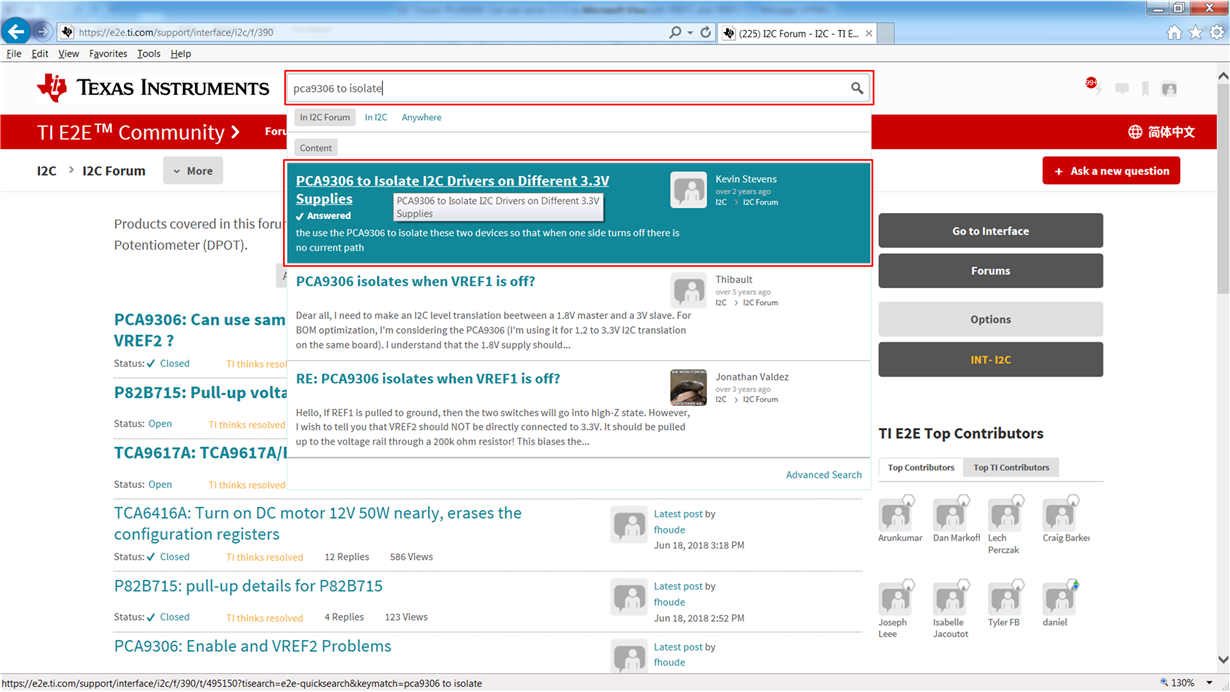Expand the More dropdown in breadcrumb
The height and width of the screenshot is (692, 1230).
pos(193,171)
